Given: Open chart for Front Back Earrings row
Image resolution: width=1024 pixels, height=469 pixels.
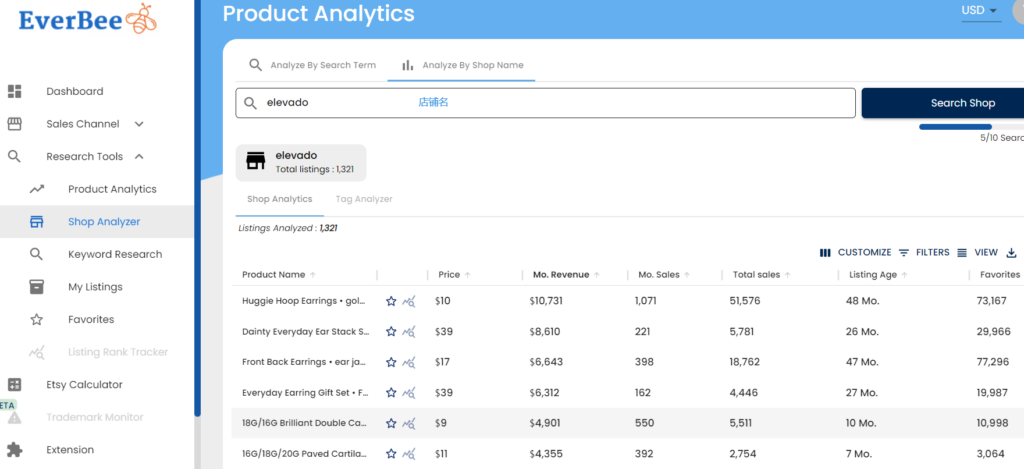Looking at the screenshot, I should (408, 362).
